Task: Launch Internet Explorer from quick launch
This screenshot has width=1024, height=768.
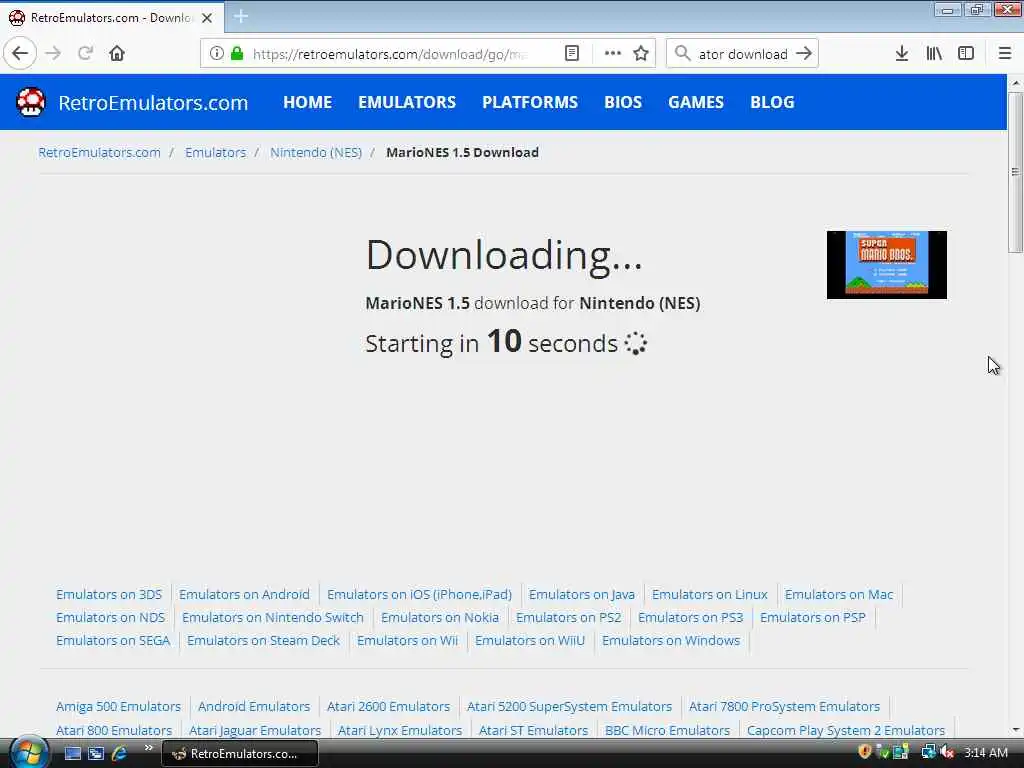Action: pyautogui.click(x=120, y=753)
